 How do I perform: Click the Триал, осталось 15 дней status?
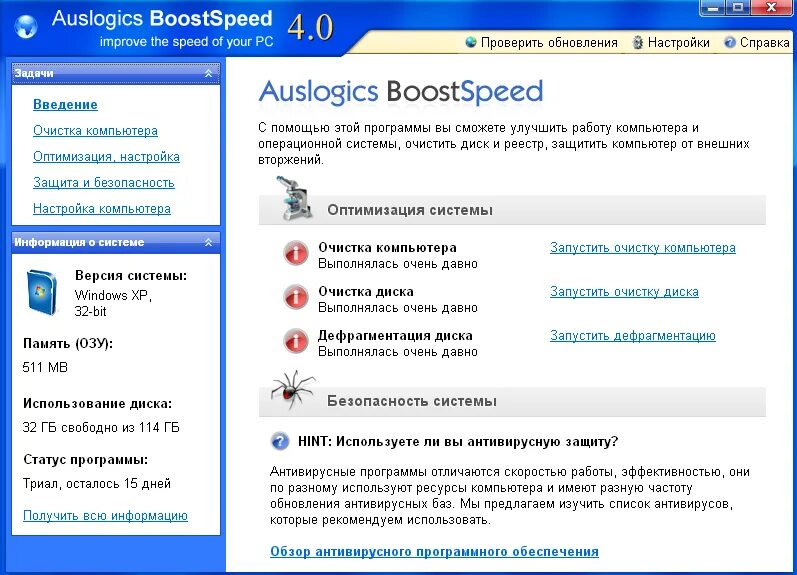click(97, 483)
